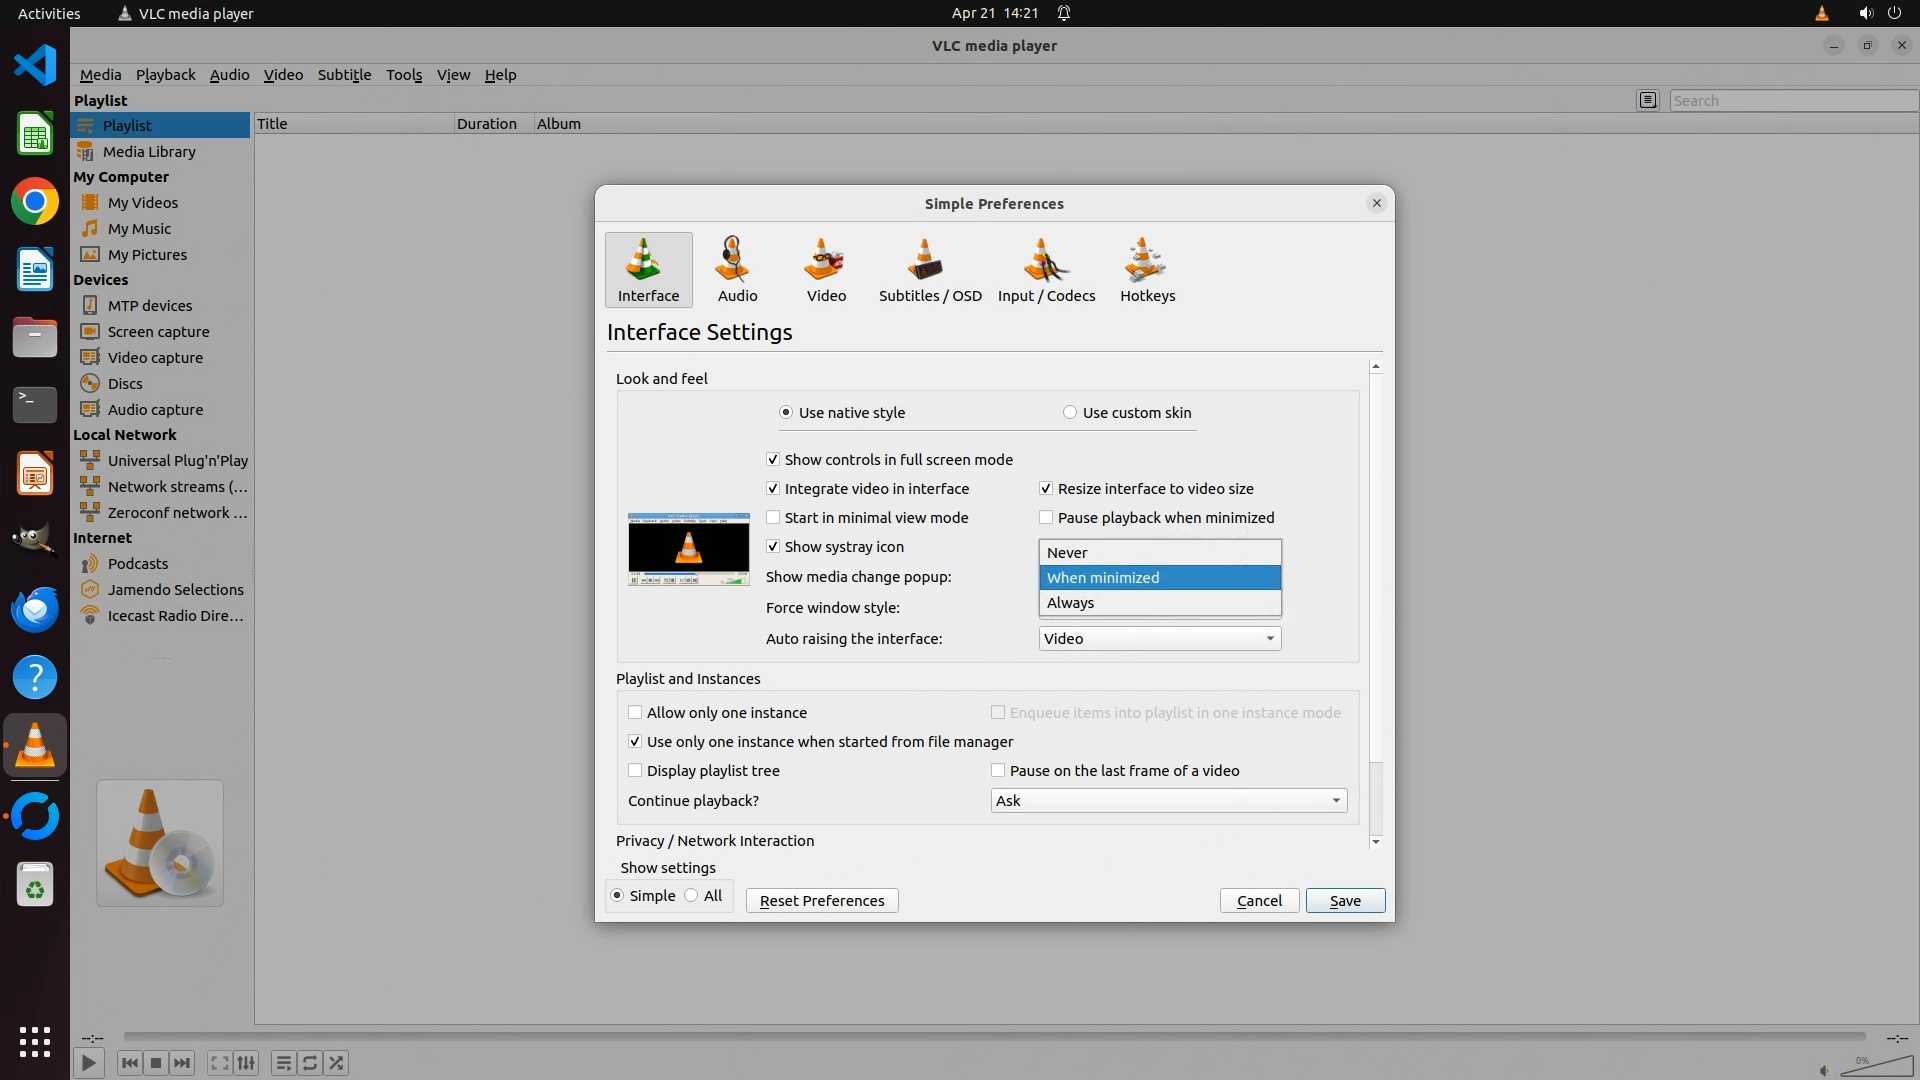Screen dimensions: 1920x1080
Task: Select 'All' under Show settings
Action: [x=692, y=896]
